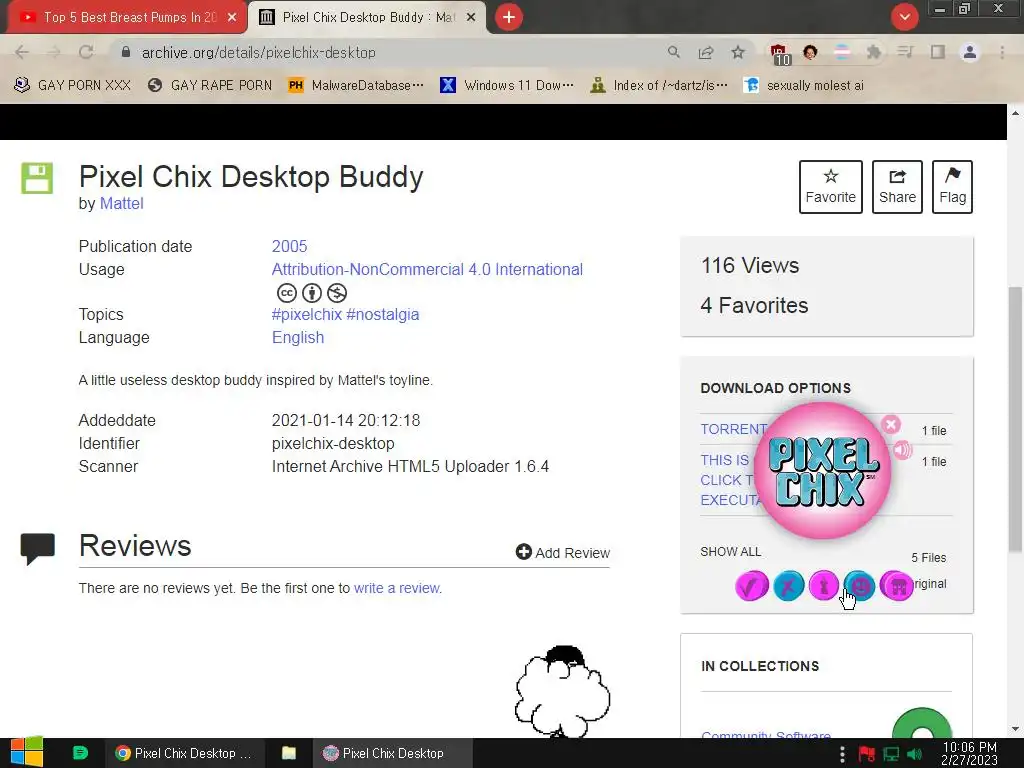Click the page vertical scrollbar thumb
This screenshot has width=1024, height=768.
click(1016, 421)
